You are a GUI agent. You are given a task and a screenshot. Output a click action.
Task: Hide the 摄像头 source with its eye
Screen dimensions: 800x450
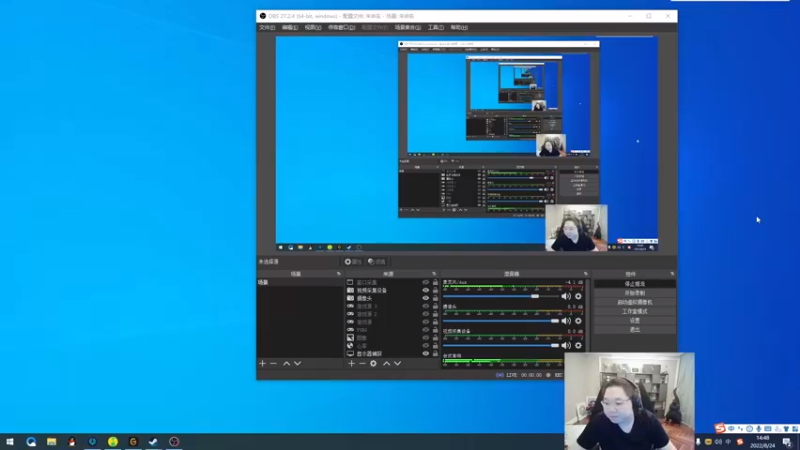[x=426, y=298]
